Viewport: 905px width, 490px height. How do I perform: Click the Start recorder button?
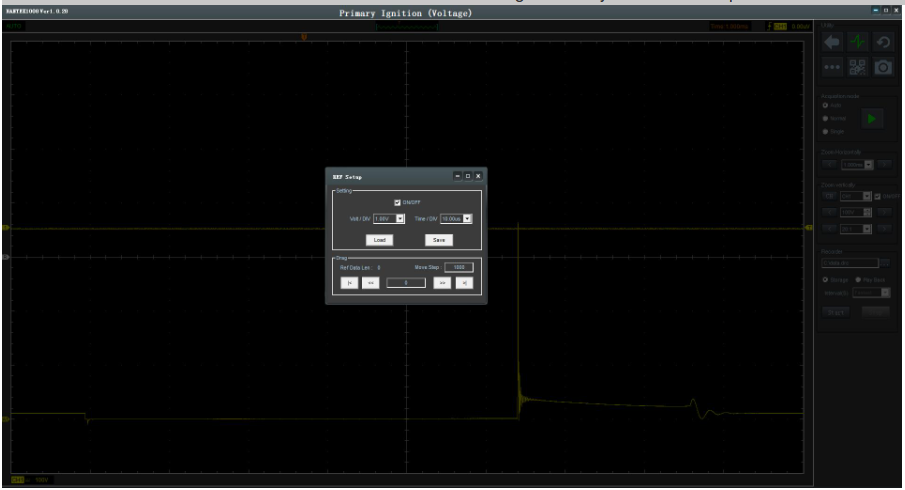point(836,312)
